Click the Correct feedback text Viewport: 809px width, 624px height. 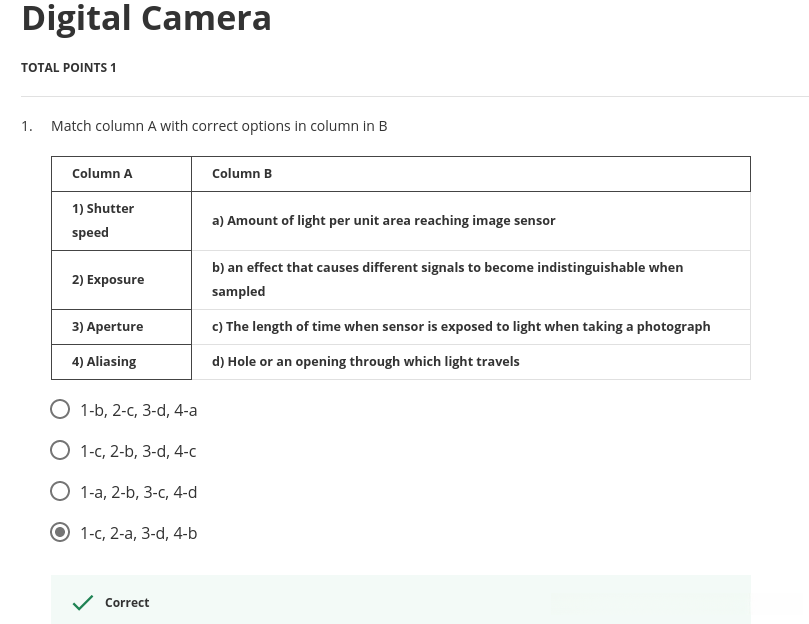(127, 603)
